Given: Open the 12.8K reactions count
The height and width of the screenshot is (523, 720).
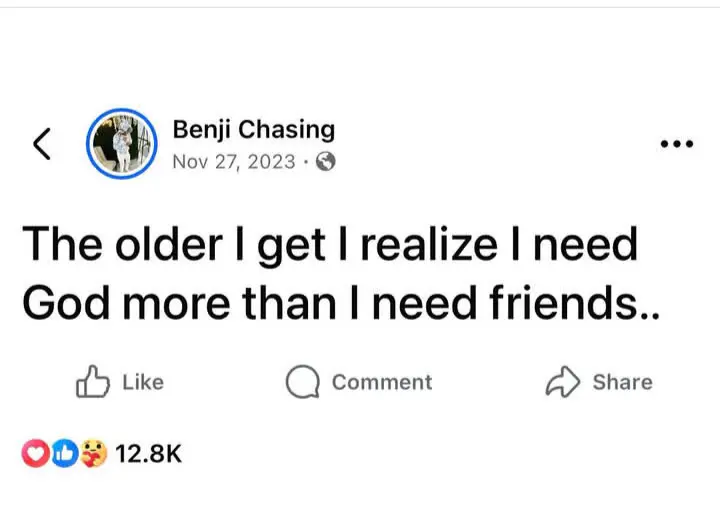Looking at the screenshot, I should (148, 454).
